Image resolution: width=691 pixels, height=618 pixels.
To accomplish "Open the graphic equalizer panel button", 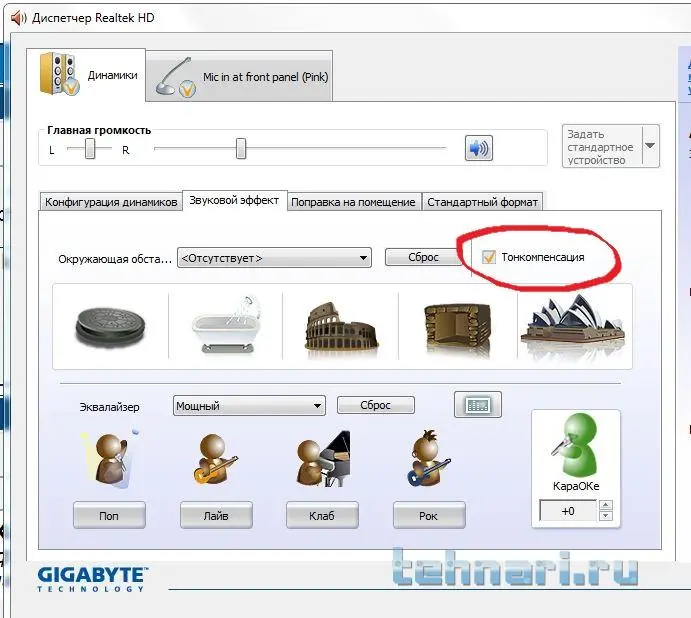I will 478,404.
